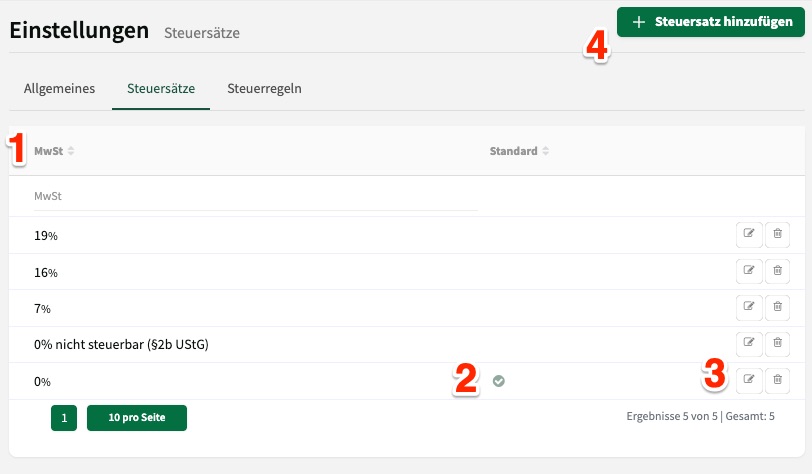
Task: Click the Standard checkmark on the 0% row
Action: (499, 381)
